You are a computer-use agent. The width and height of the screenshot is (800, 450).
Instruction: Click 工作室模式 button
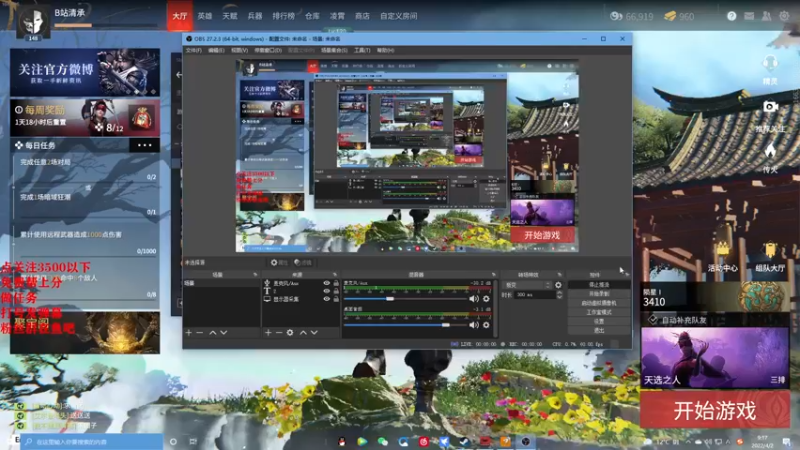tap(599, 312)
